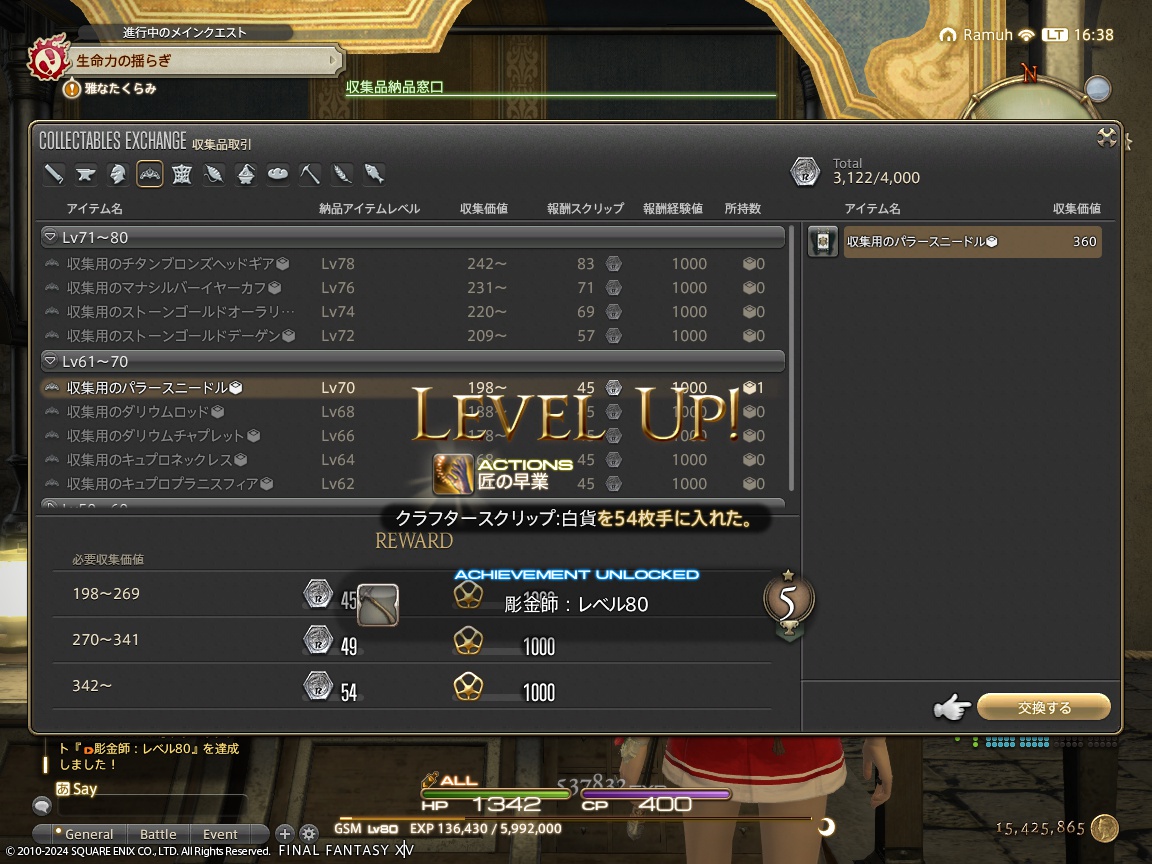Select the Carpenter saw filter icon

[x=53, y=174]
